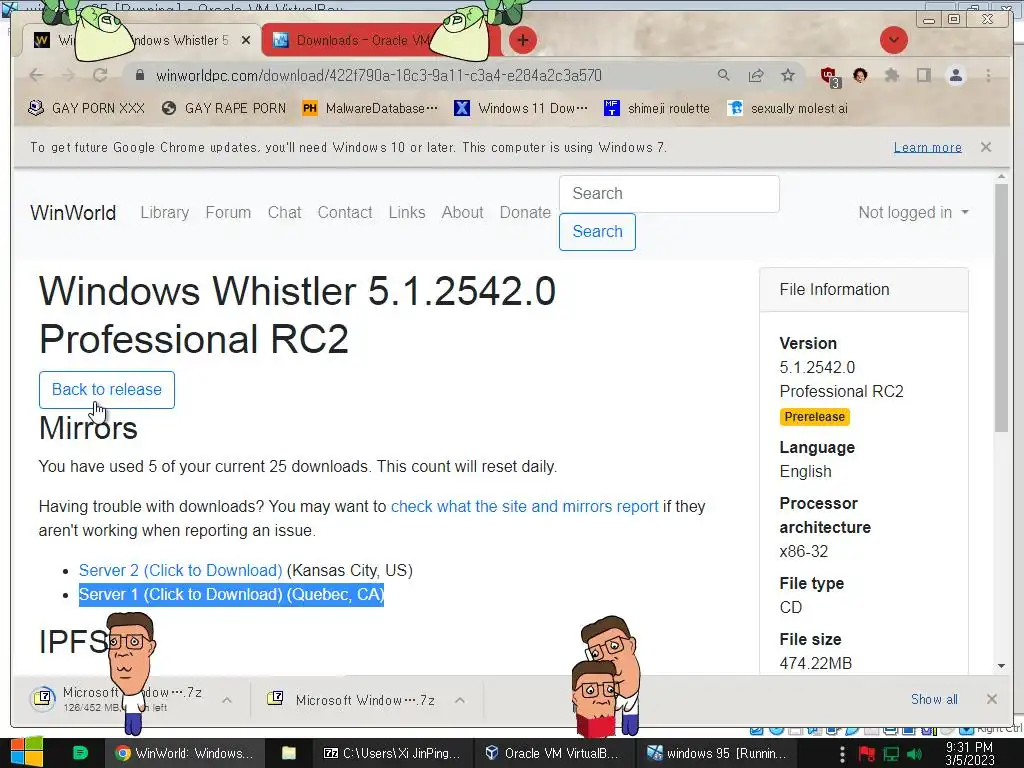Click Show all downloads
The height and width of the screenshot is (768, 1024).
pyautogui.click(x=934, y=699)
